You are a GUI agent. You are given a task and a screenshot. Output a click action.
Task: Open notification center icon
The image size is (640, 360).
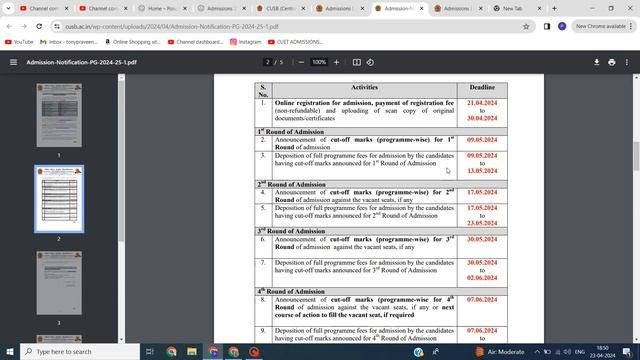pyautogui.click(x=627, y=351)
